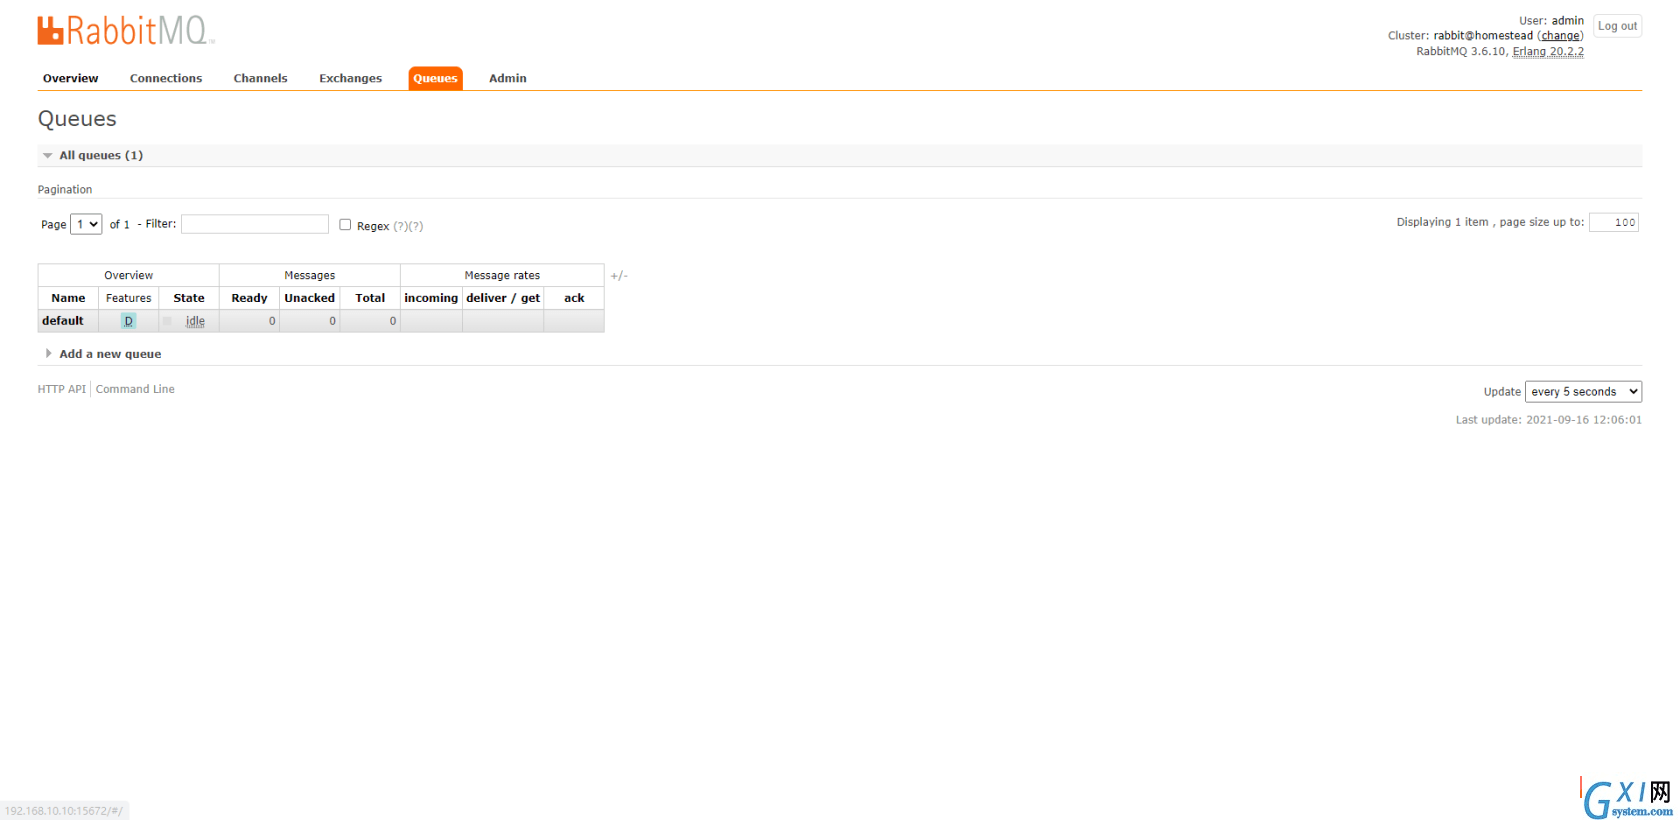Open the Connections tab
This screenshot has height=820, width=1680.
pyautogui.click(x=166, y=78)
